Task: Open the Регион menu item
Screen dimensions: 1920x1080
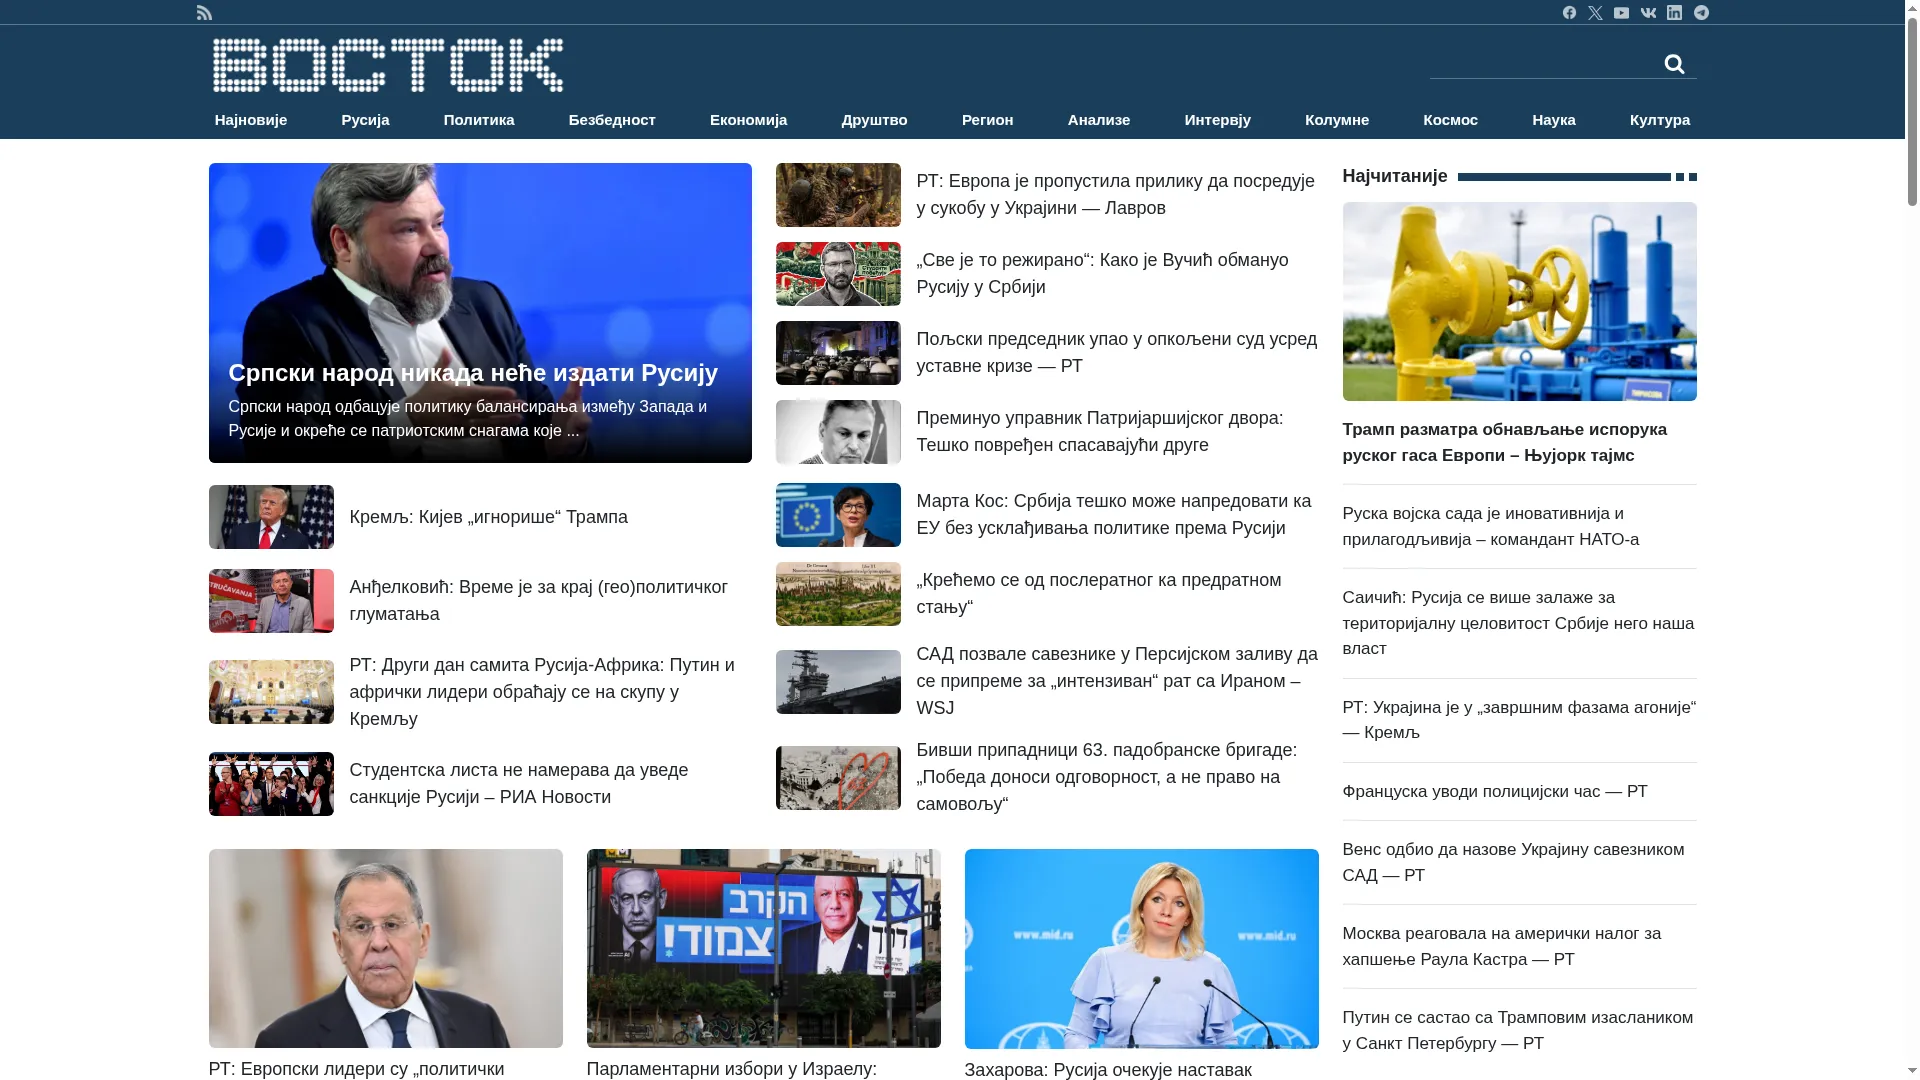Action: [x=987, y=120]
